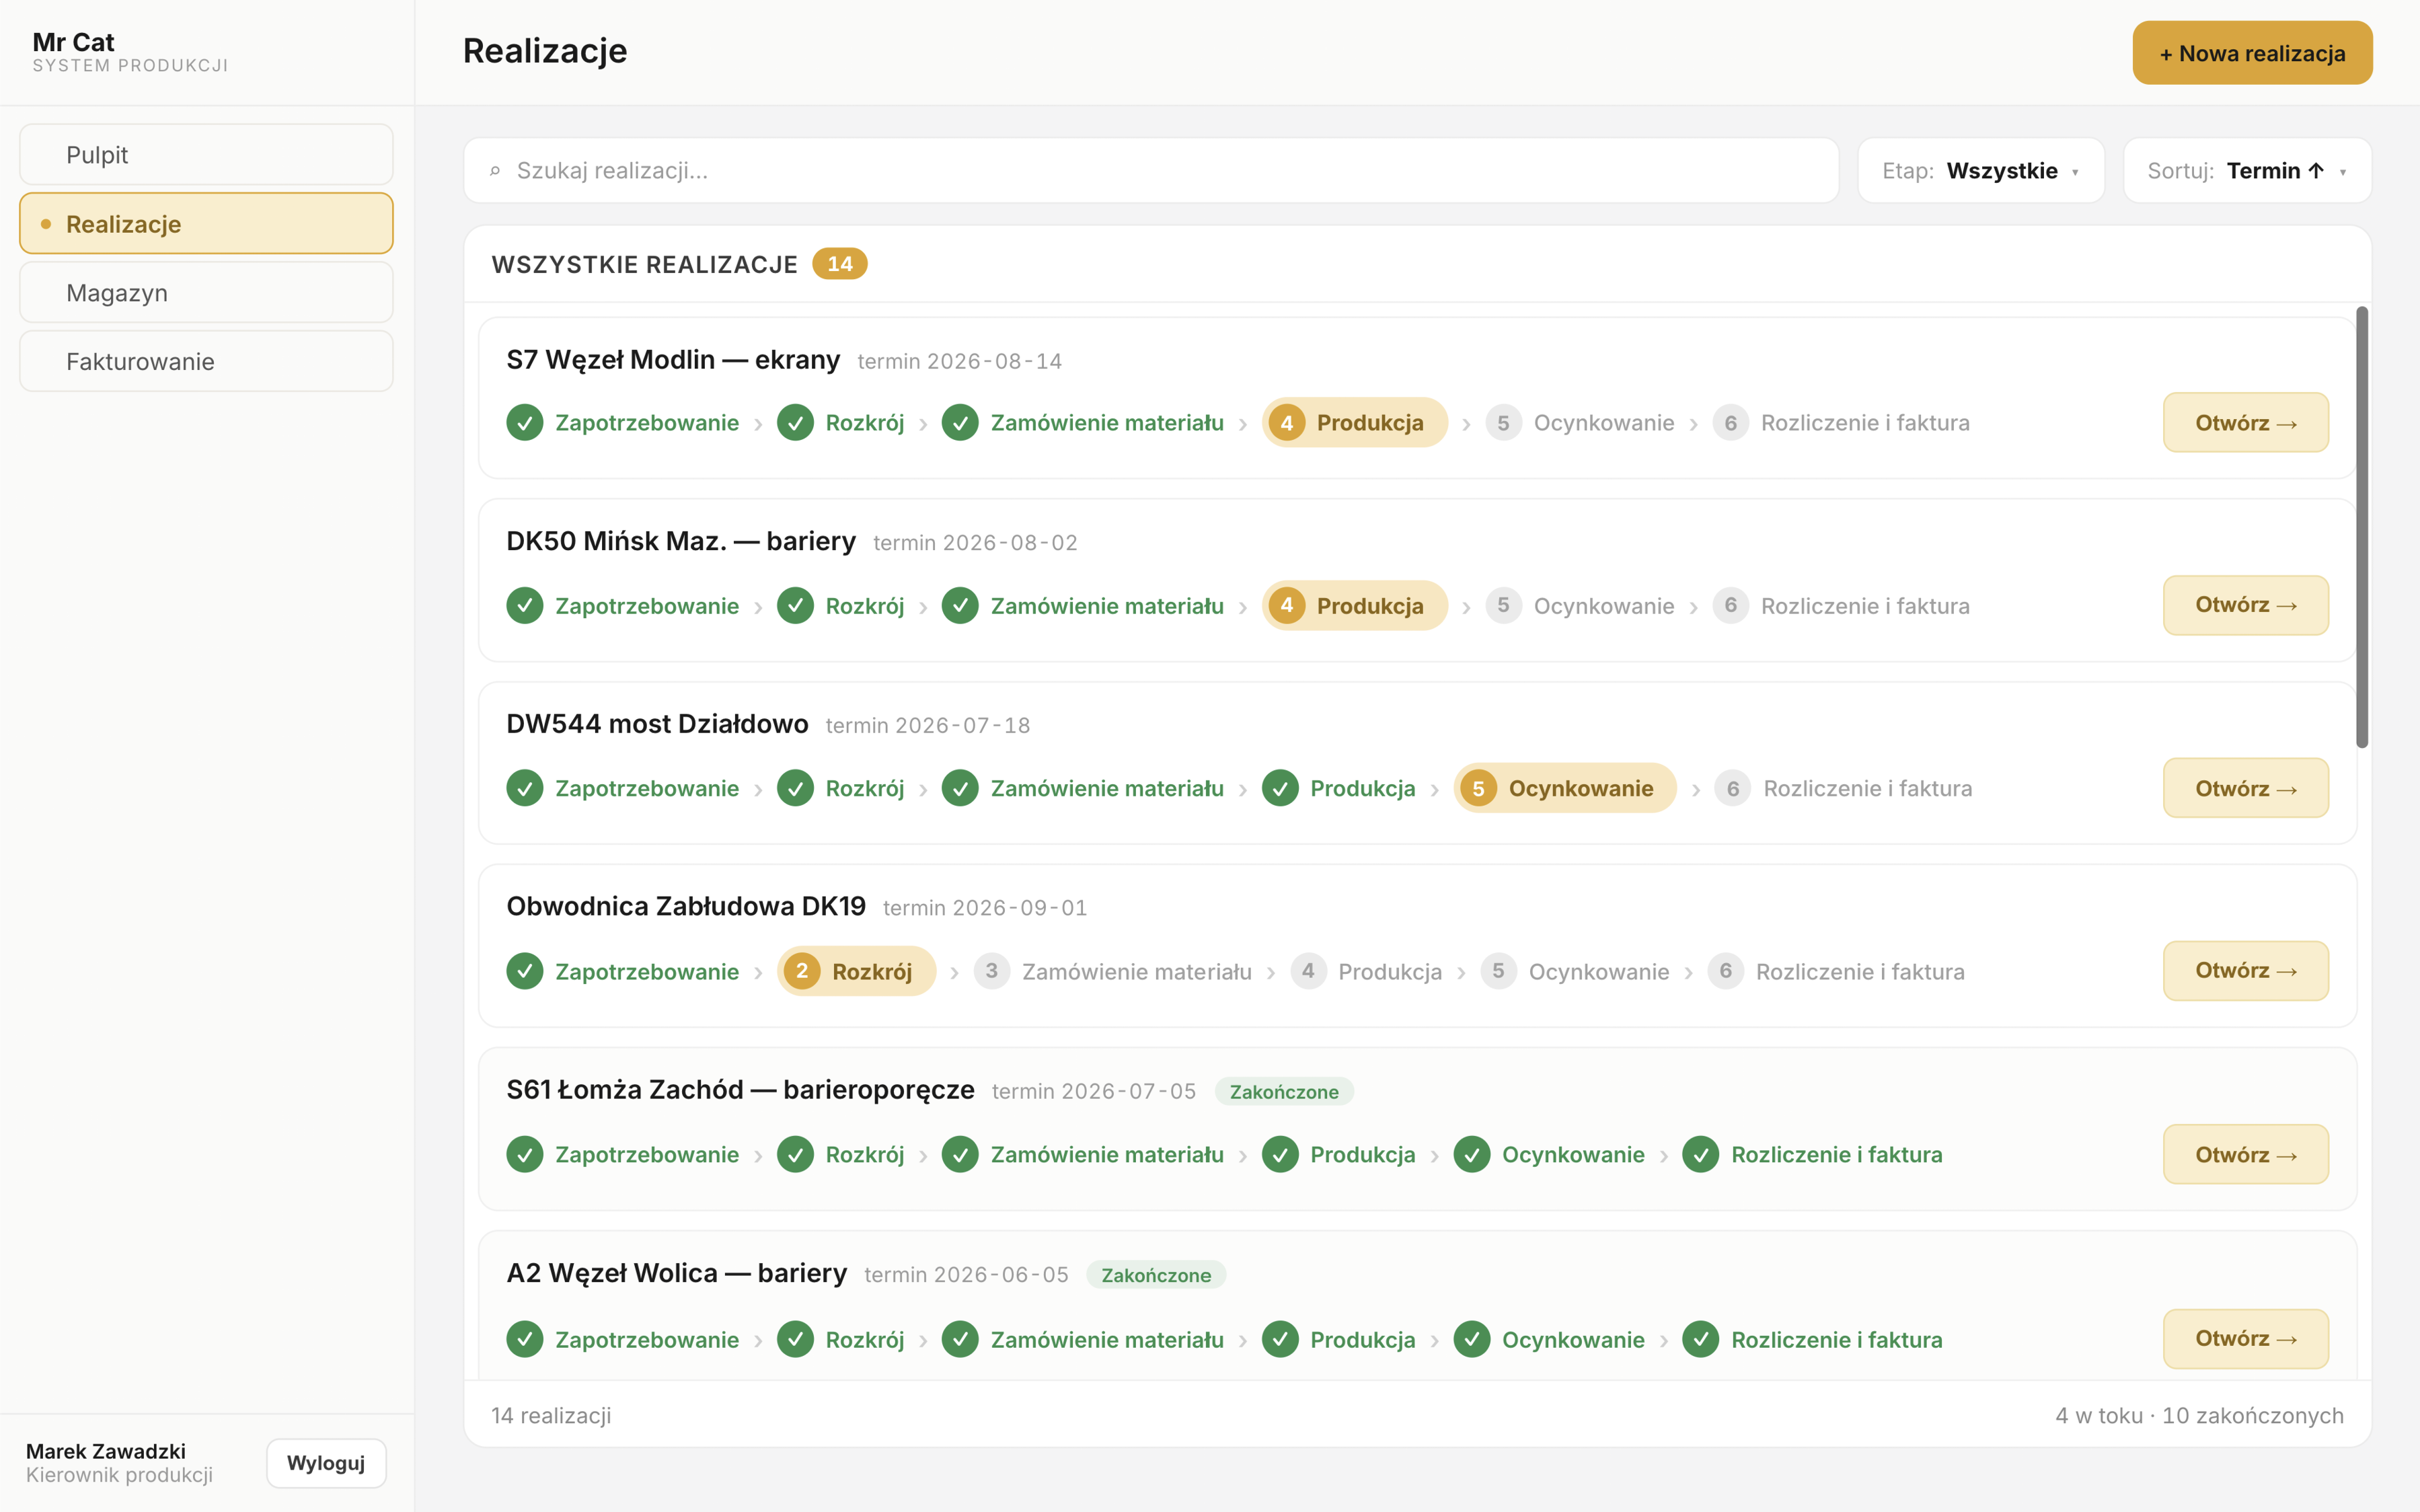The image size is (2420, 1512).
Task: Click "termin 2026-07-18" date text
Action: (927, 725)
